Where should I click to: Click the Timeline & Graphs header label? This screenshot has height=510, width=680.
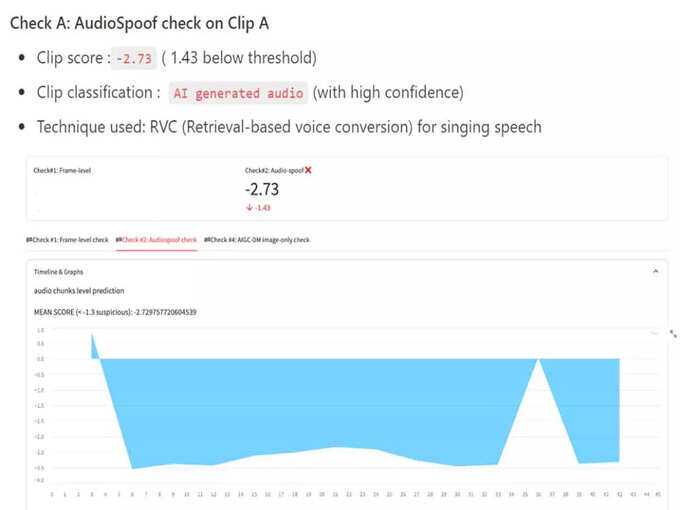59,272
